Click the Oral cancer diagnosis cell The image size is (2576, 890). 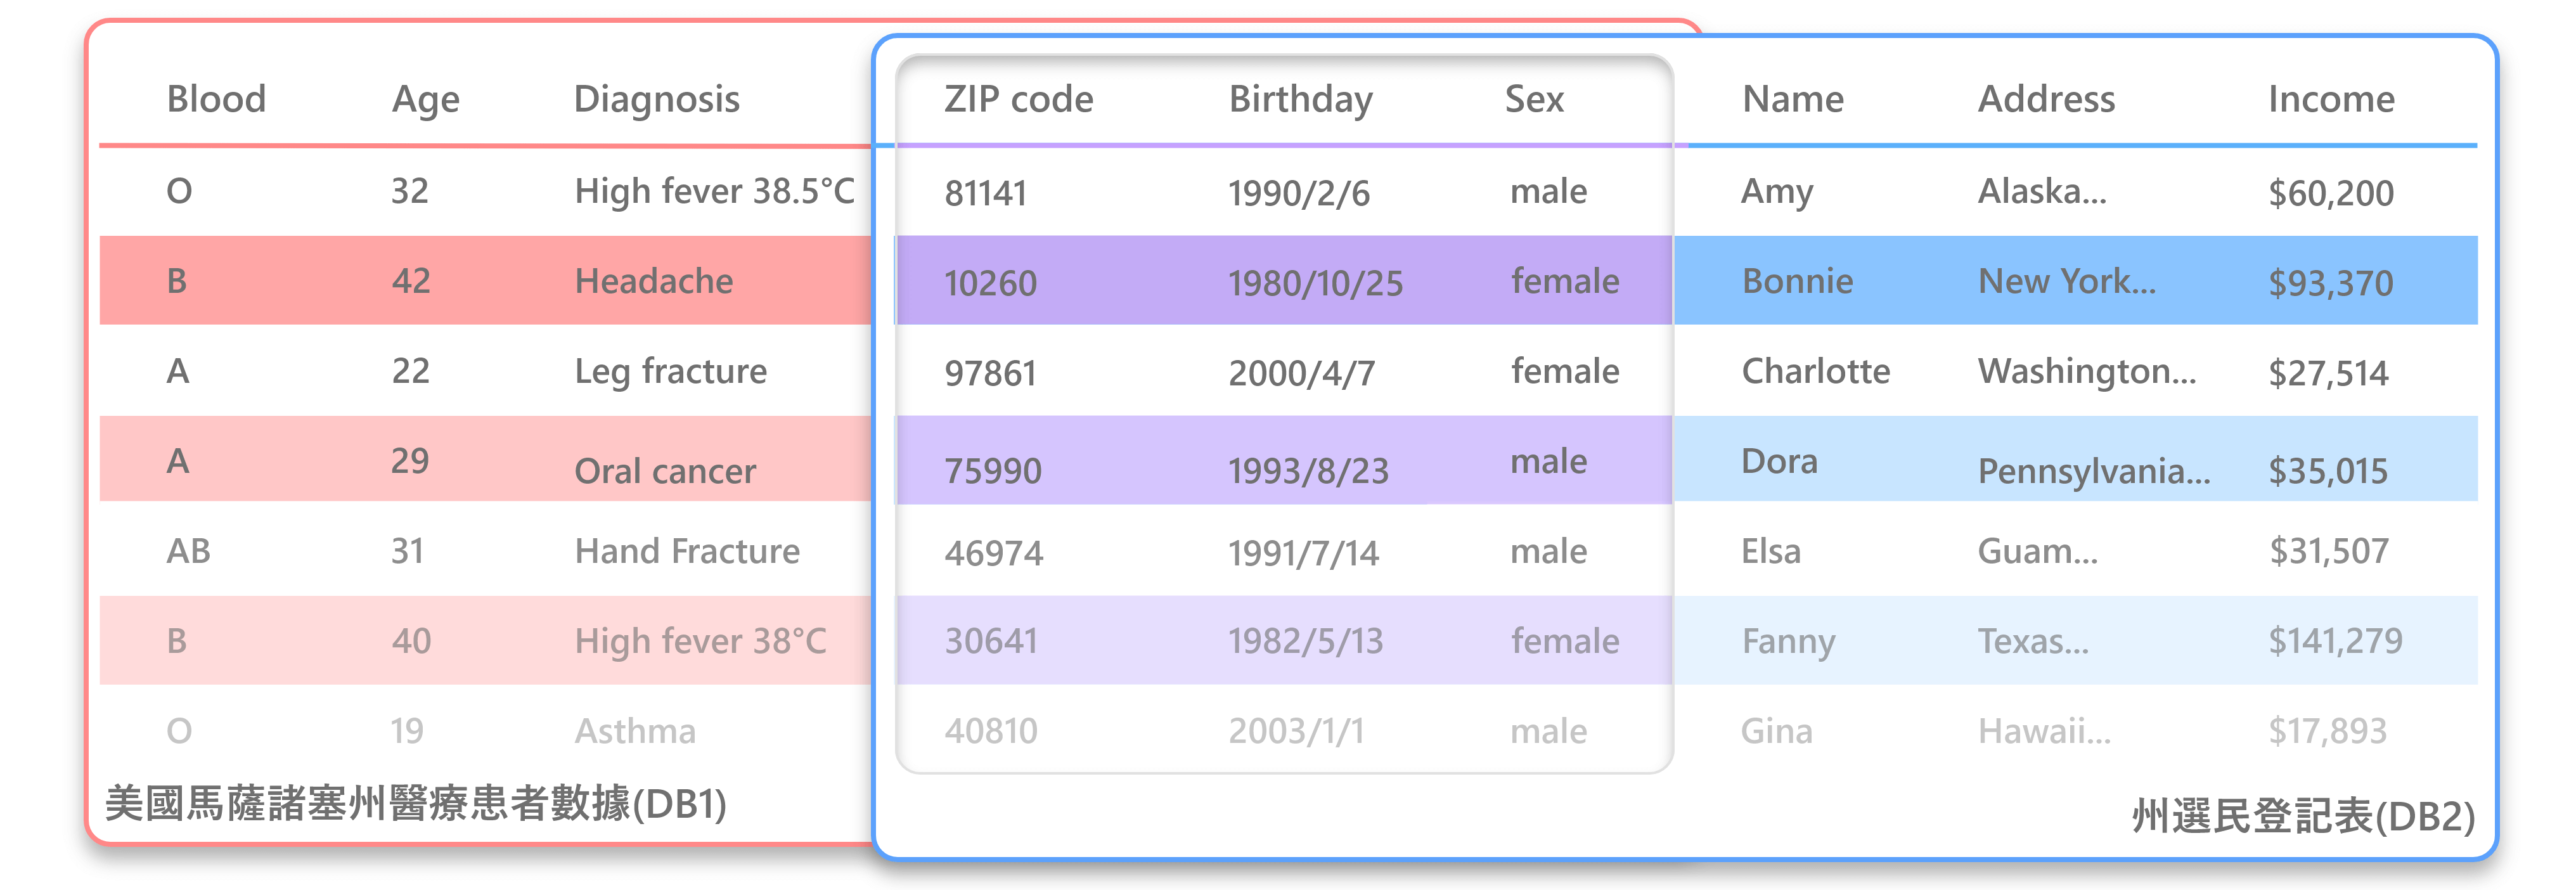coord(665,471)
